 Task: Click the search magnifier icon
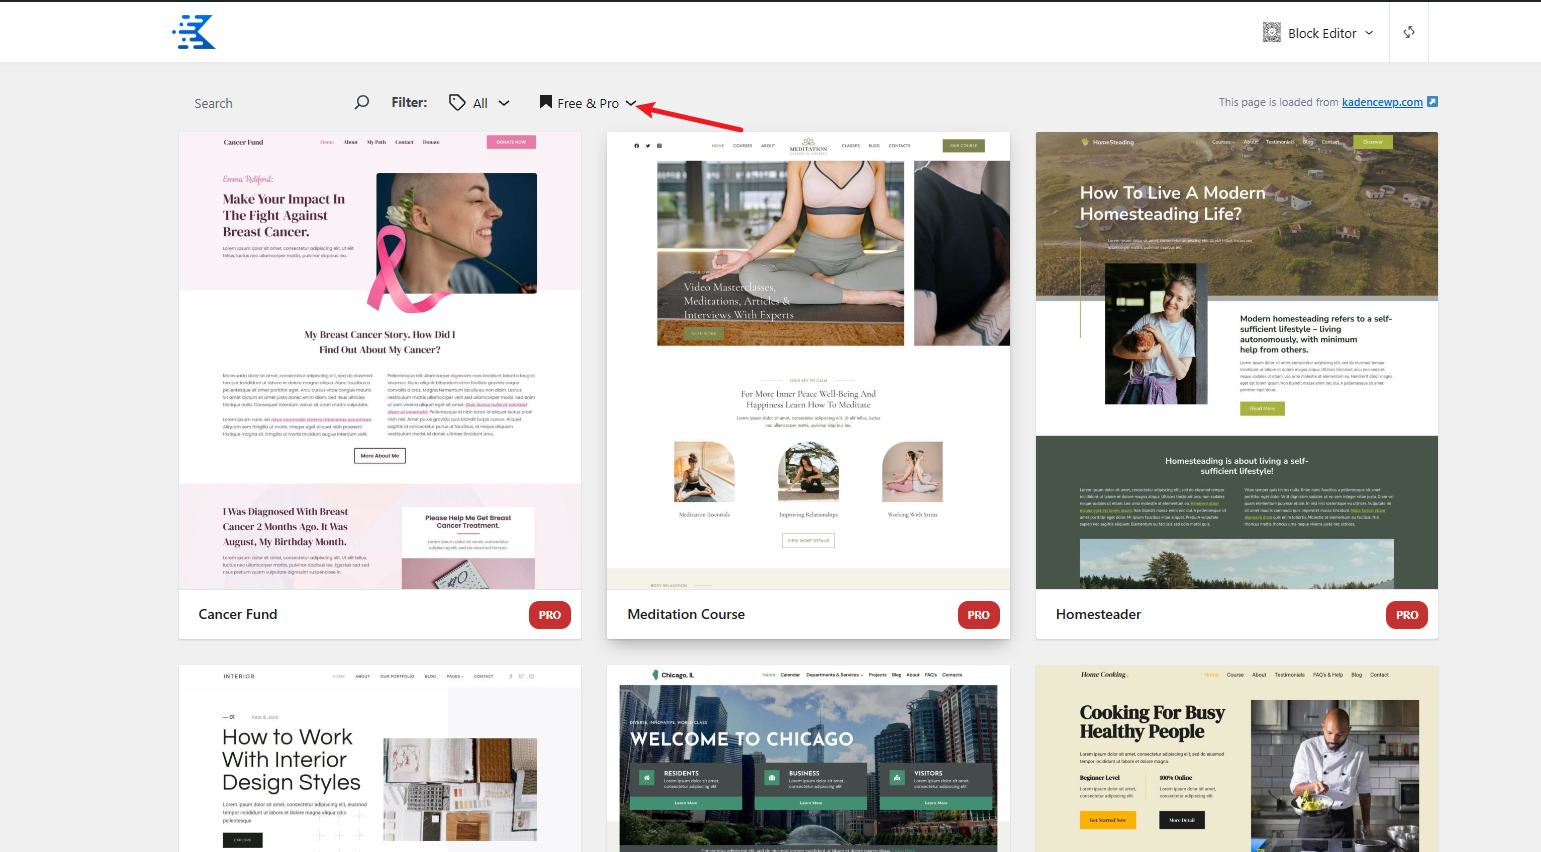pyautogui.click(x=362, y=102)
